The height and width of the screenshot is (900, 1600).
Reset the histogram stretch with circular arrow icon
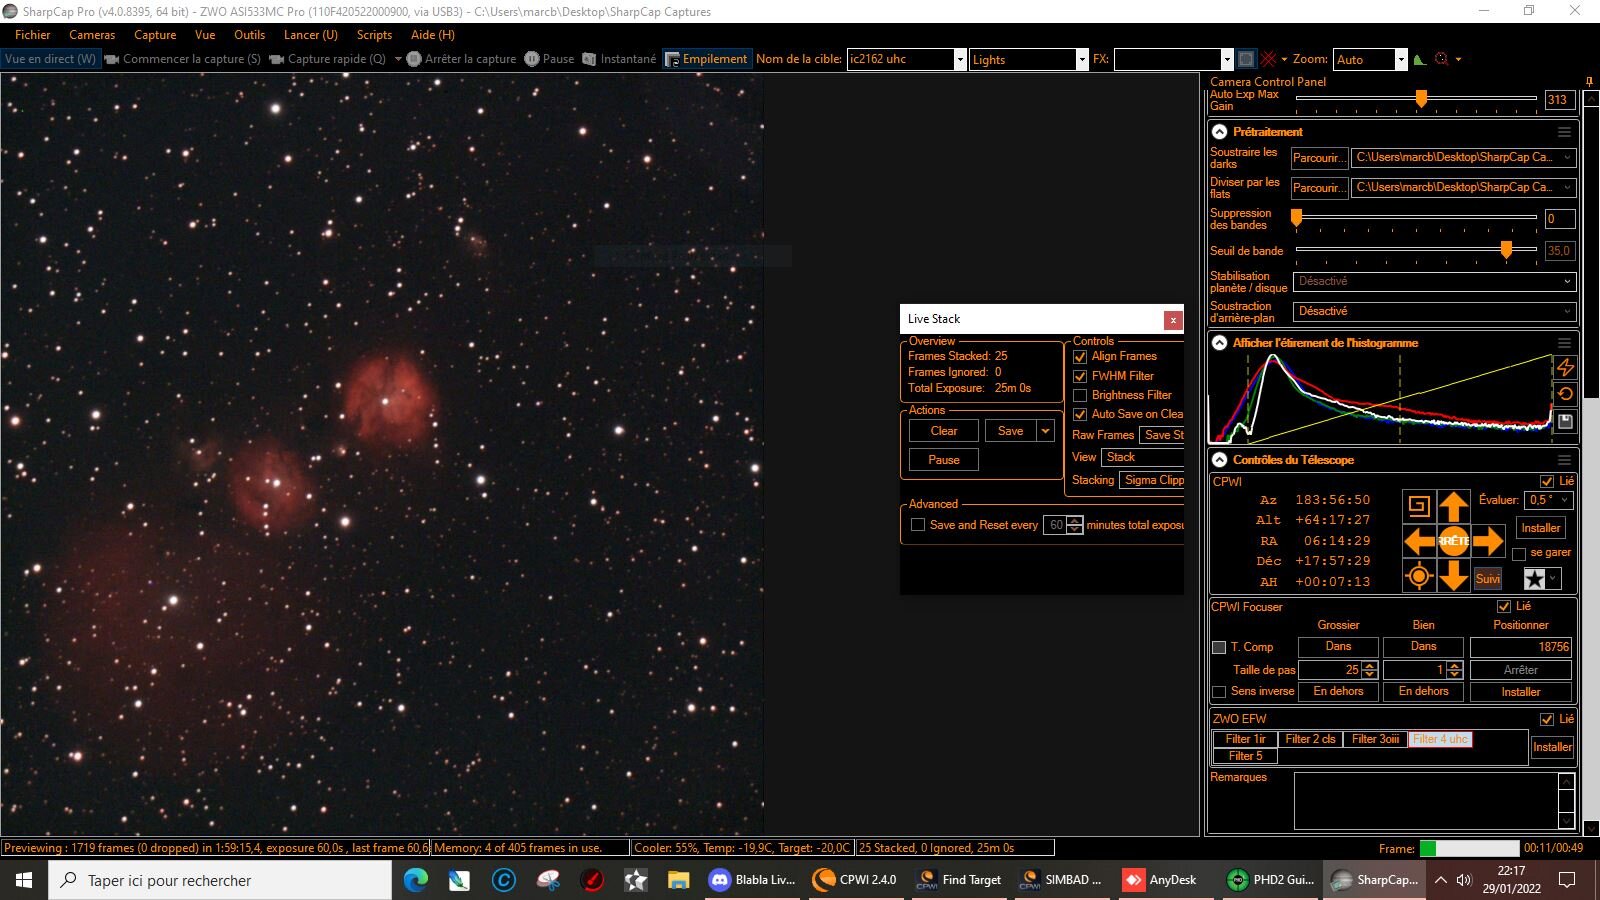click(1565, 394)
